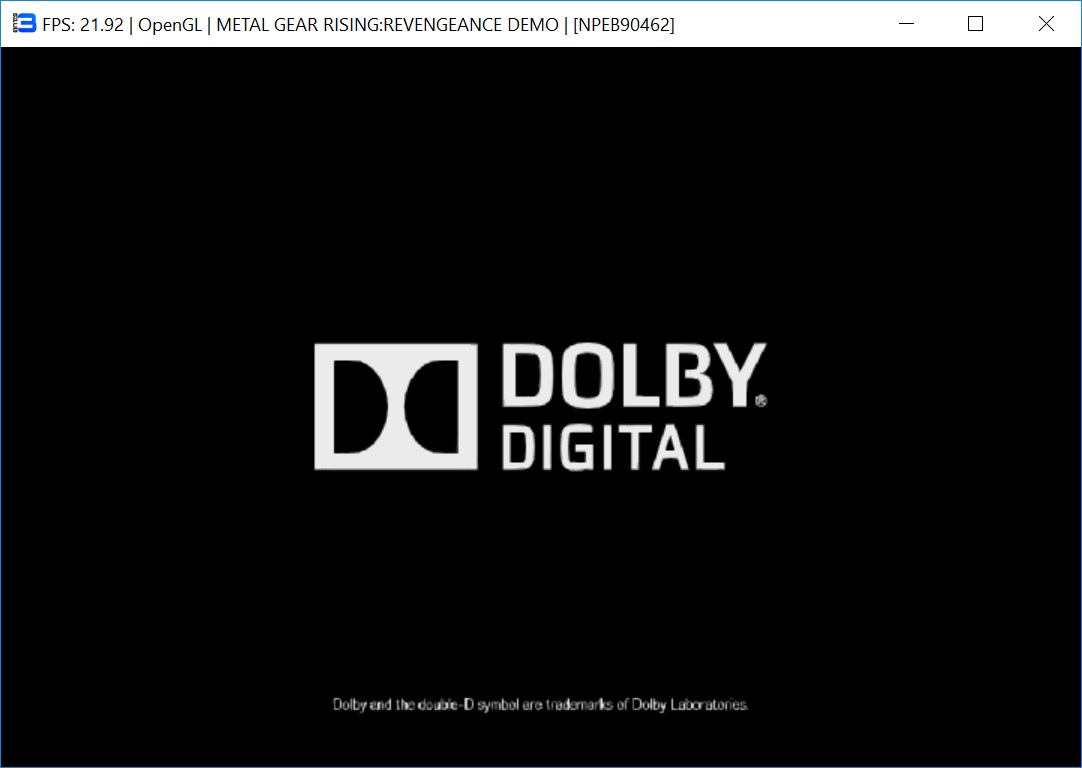Click the right D shape in Dolby symbol

(x=436, y=406)
